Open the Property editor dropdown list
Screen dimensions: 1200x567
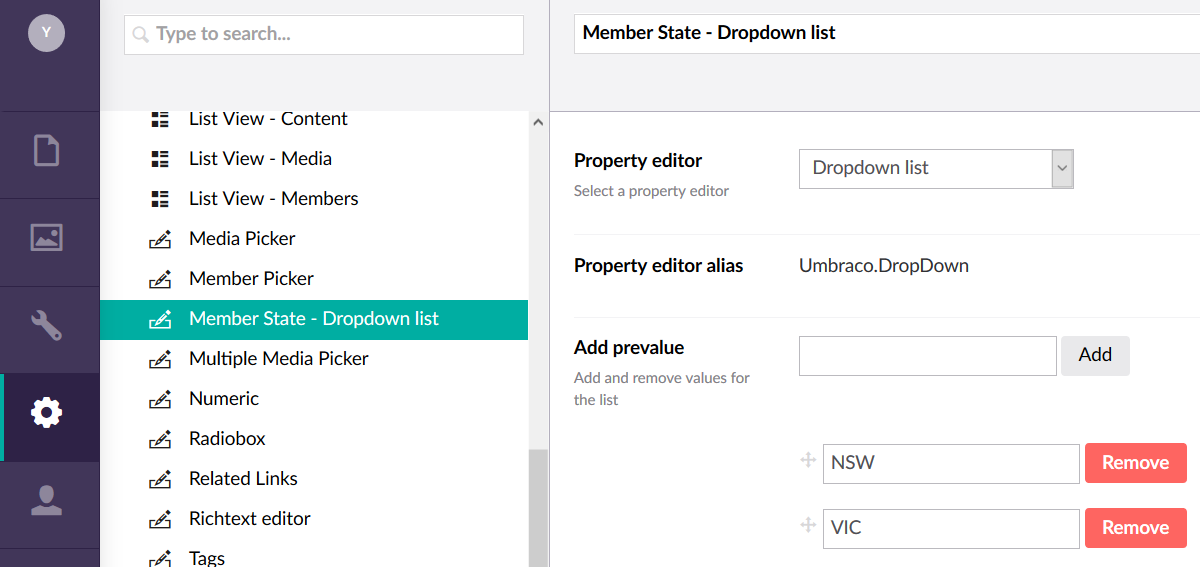(936, 168)
